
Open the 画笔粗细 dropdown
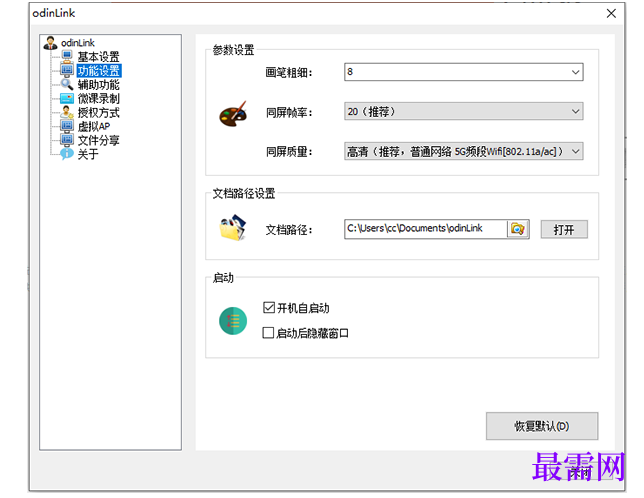click(464, 72)
